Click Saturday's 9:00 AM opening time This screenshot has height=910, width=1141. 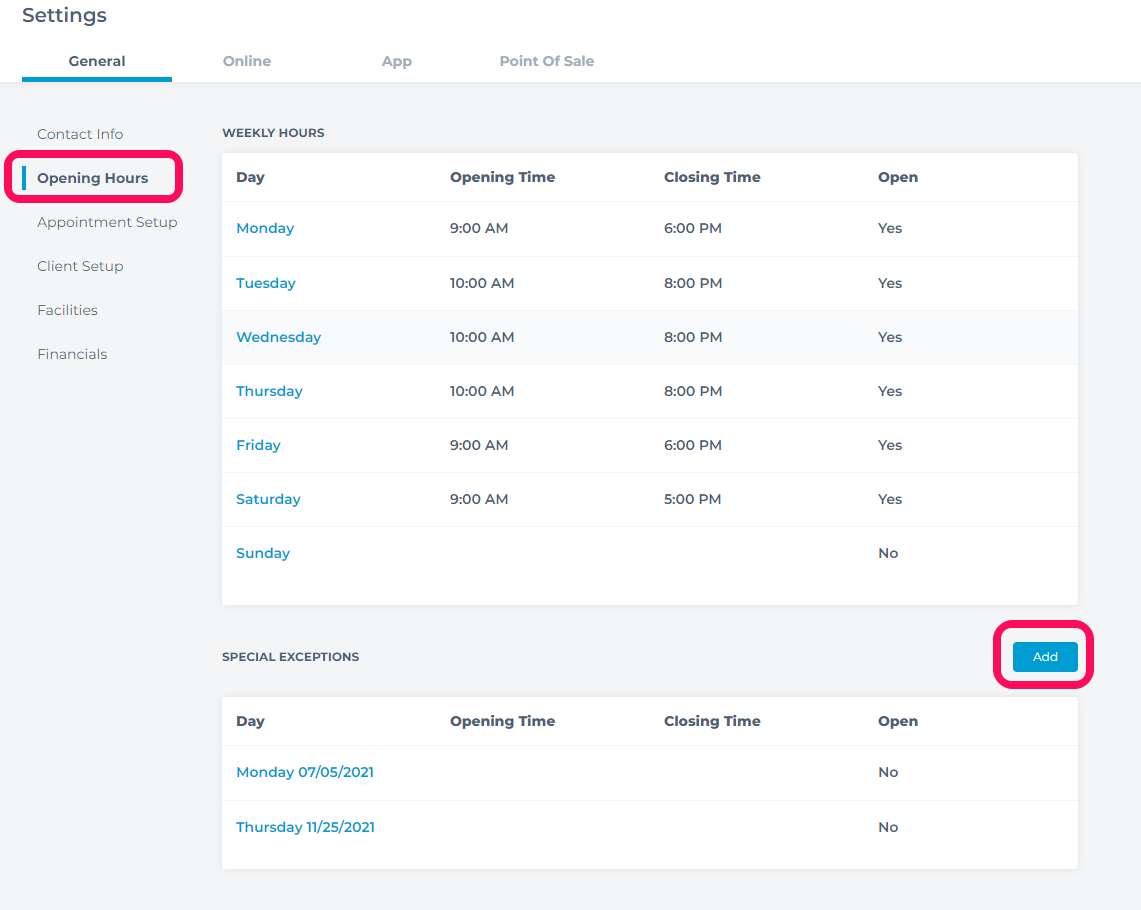pyautogui.click(x=479, y=499)
